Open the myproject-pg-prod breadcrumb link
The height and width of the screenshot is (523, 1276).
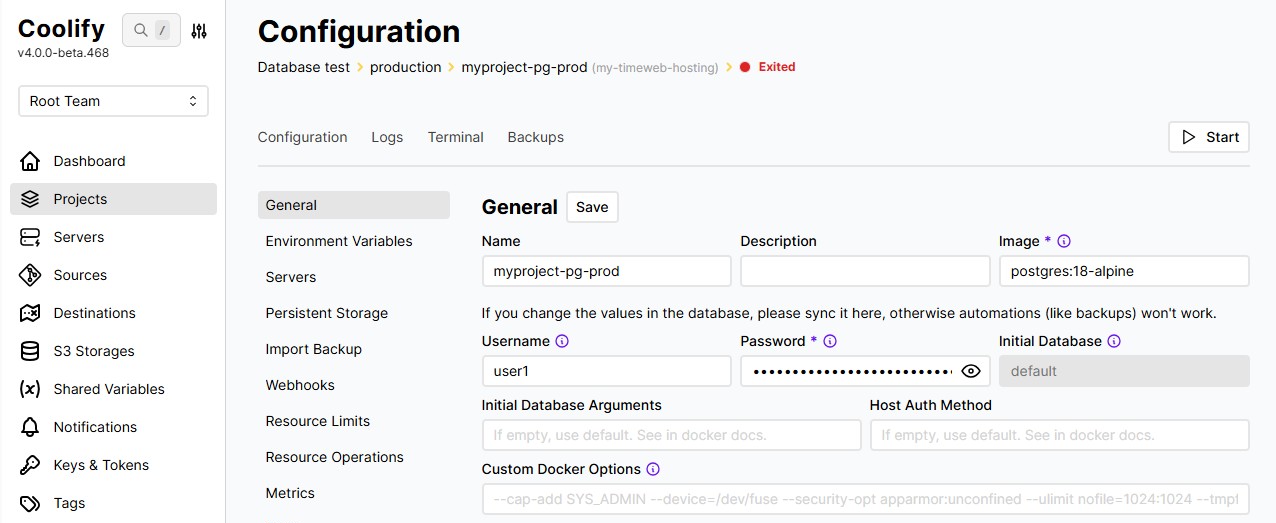click(524, 67)
